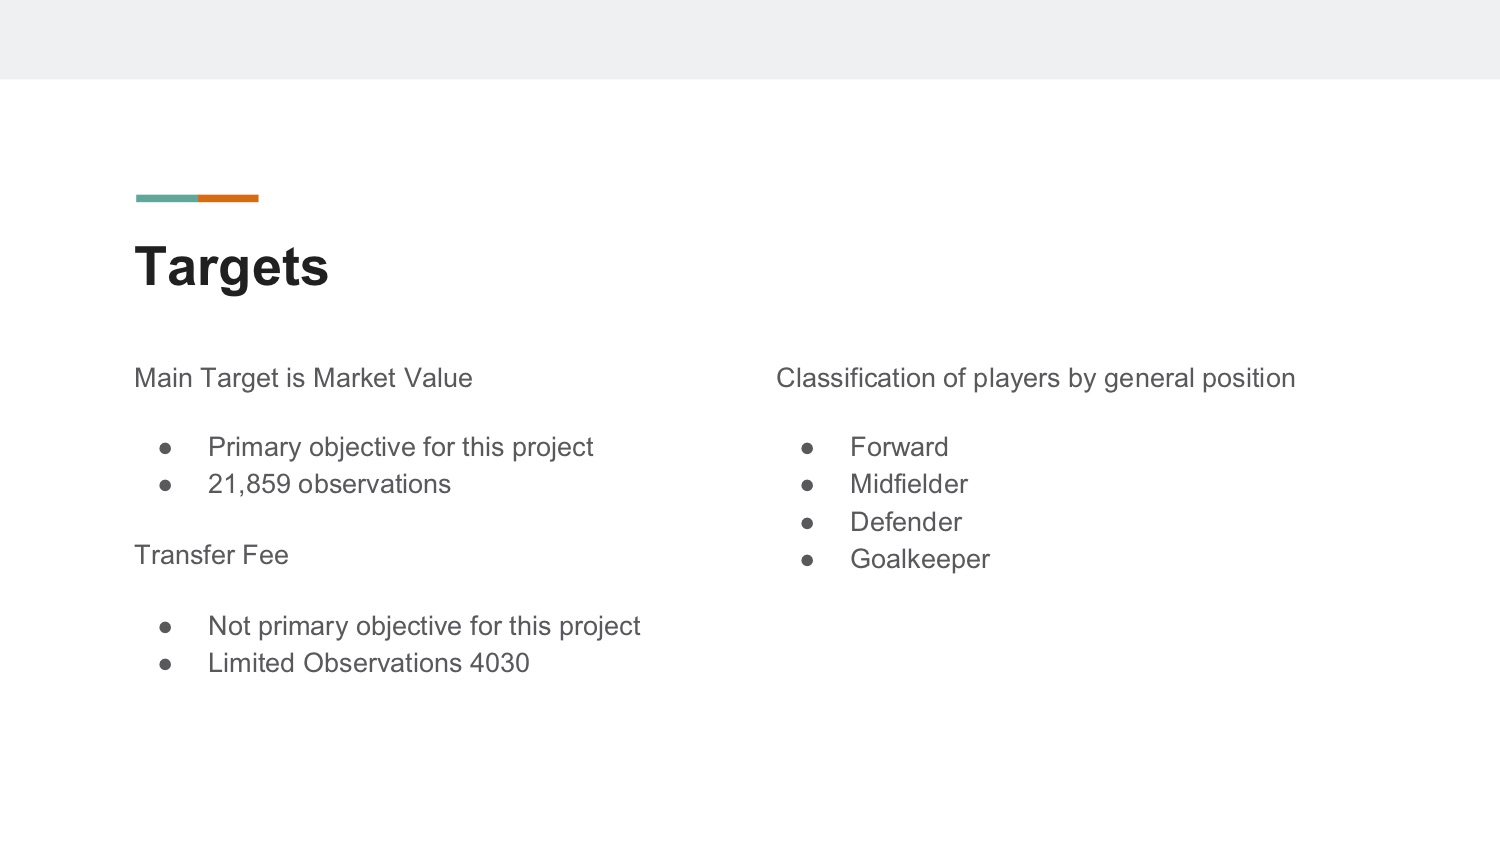
Task: Click the orange accent bar above title
Action: [228, 198]
